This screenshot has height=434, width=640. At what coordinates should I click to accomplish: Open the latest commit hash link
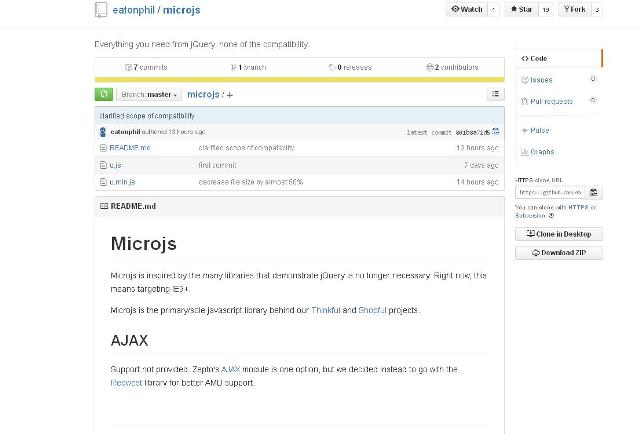(473, 132)
